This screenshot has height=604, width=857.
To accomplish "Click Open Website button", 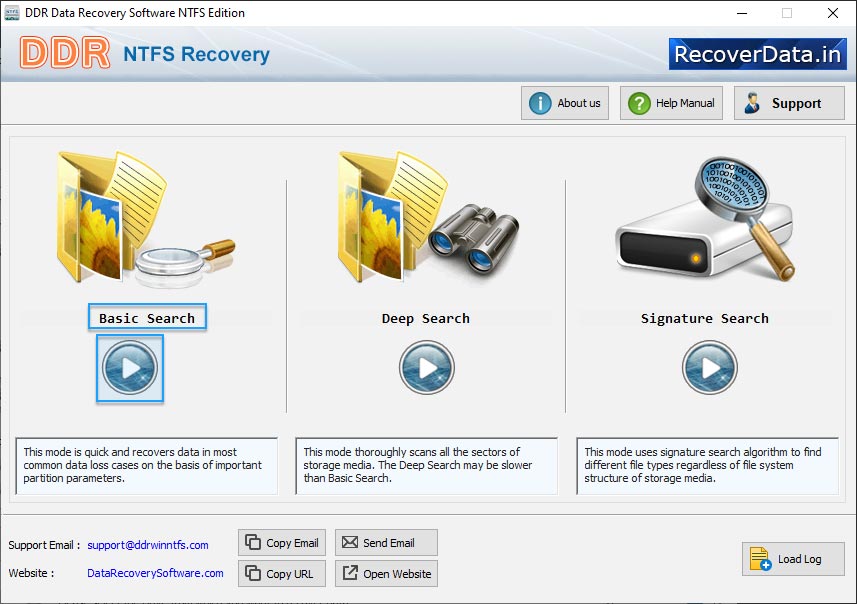I will 386,573.
